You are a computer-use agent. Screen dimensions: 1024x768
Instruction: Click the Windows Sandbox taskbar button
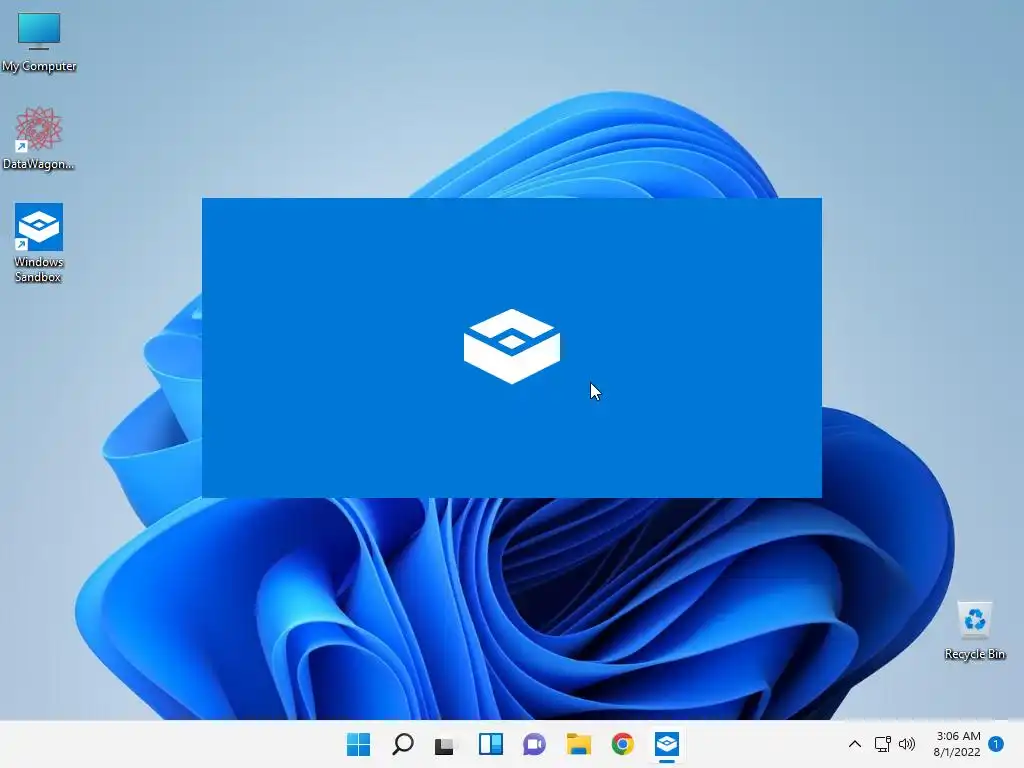pos(667,744)
